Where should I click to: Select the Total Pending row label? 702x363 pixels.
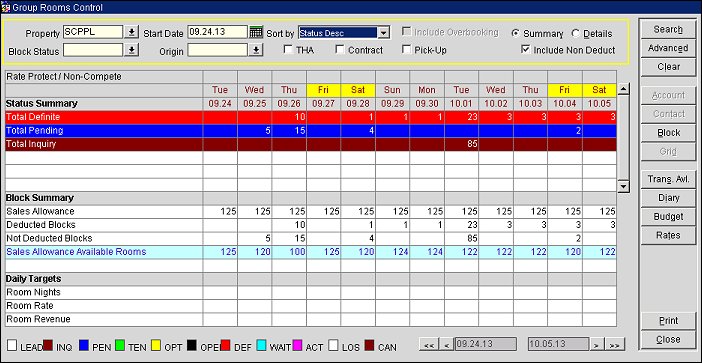[x=34, y=131]
